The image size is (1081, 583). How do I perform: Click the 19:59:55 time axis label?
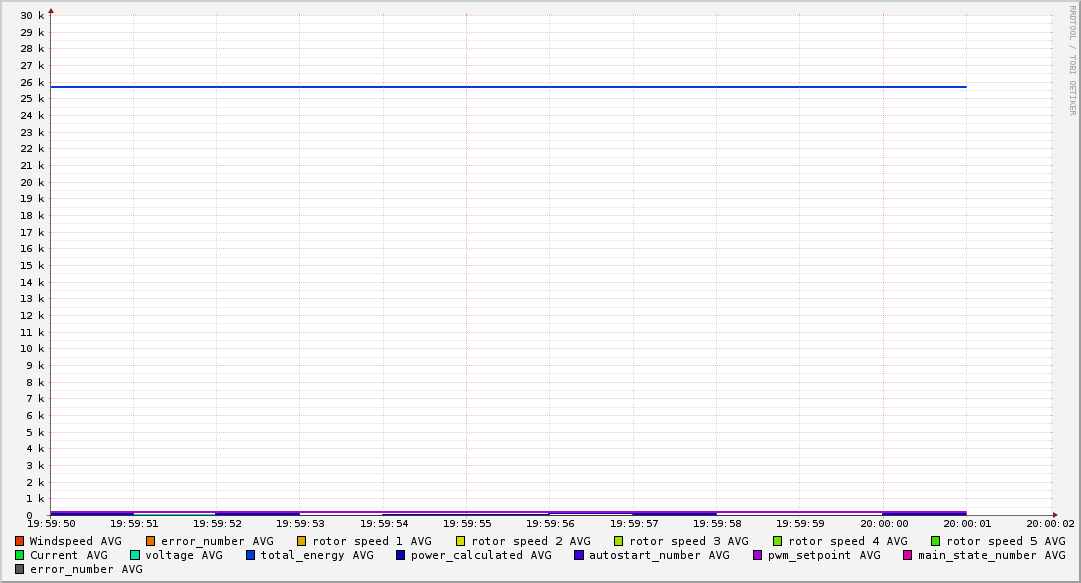(x=467, y=523)
